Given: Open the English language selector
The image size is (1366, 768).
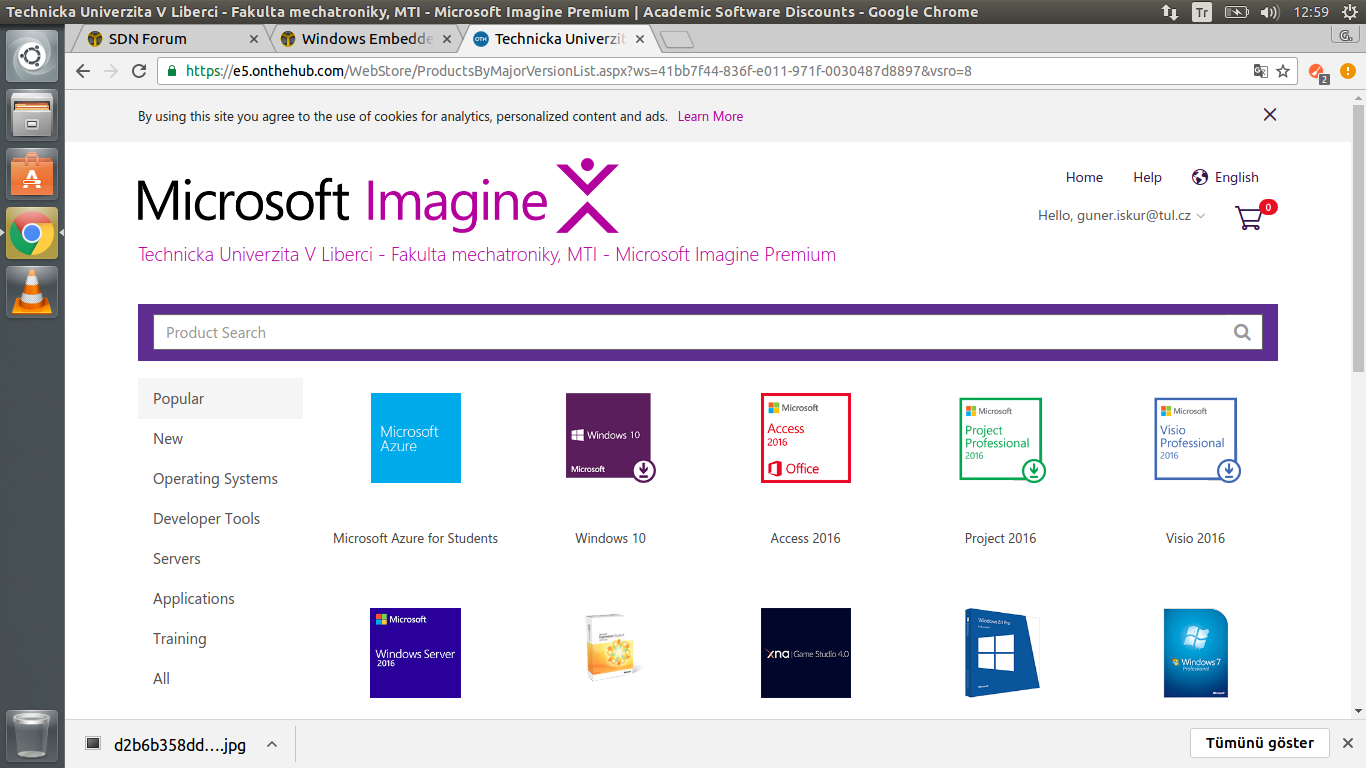Looking at the screenshot, I should pyautogui.click(x=1225, y=177).
